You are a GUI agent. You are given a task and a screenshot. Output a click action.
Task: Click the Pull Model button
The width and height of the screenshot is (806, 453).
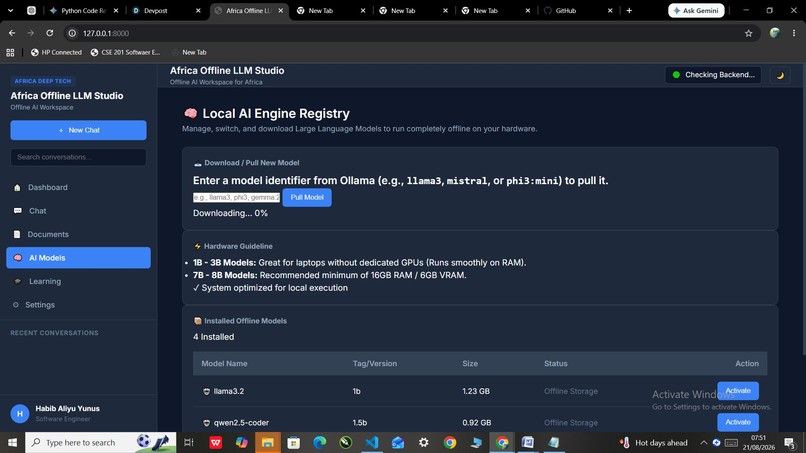tap(307, 197)
